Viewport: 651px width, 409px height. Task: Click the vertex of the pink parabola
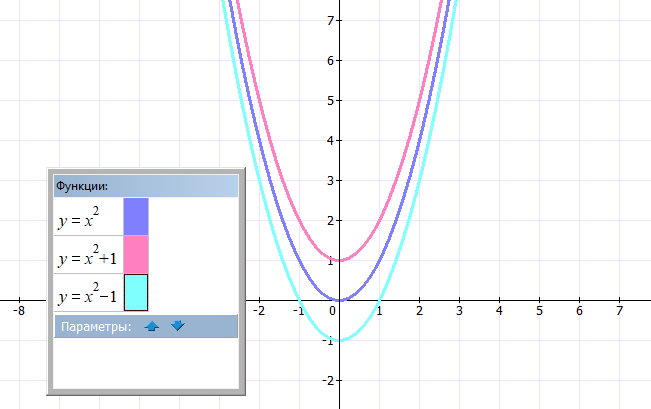(339, 261)
